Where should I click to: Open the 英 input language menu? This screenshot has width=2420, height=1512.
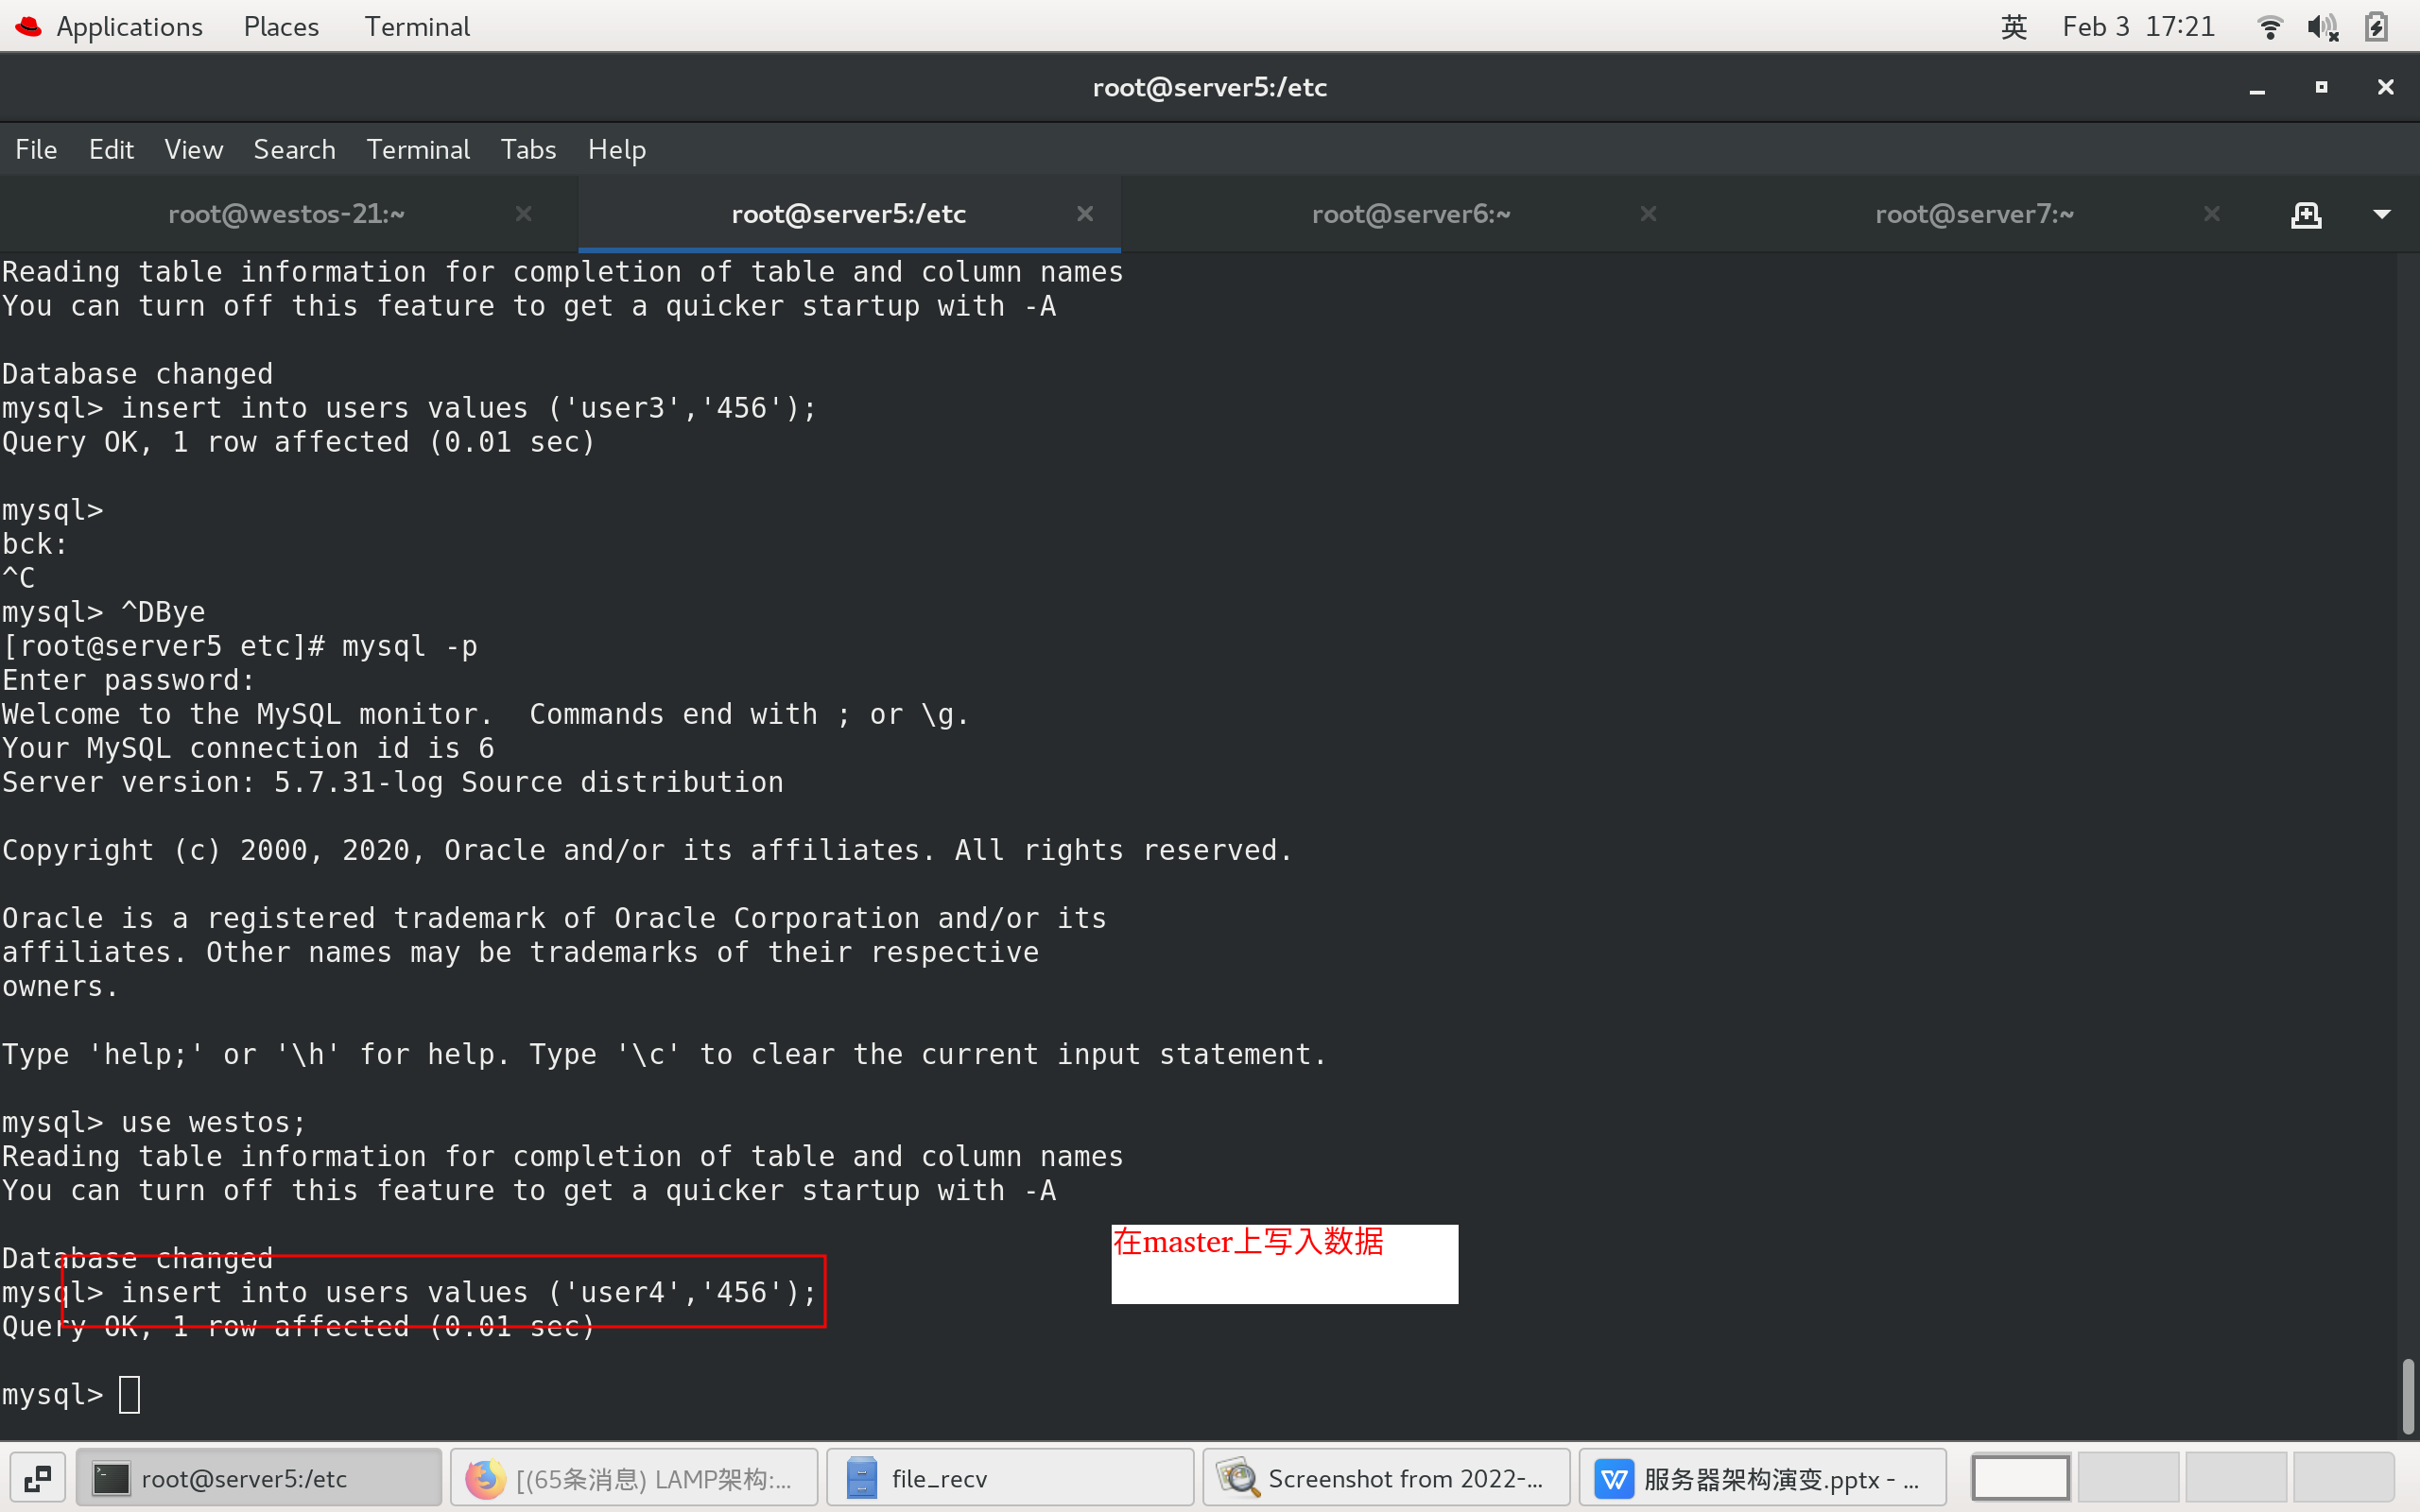pos(2013,26)
